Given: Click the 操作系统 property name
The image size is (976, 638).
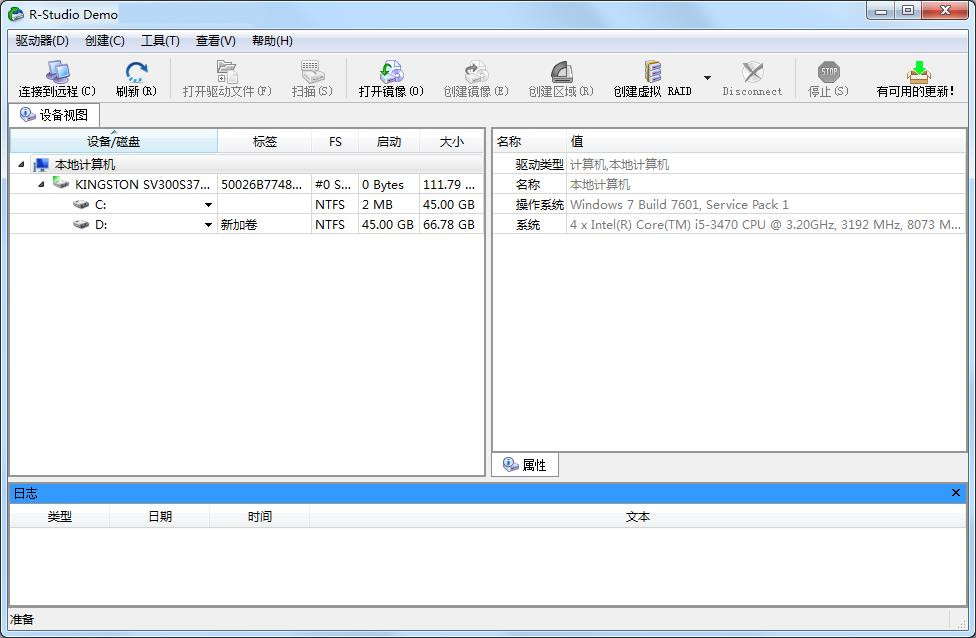Looking at the screenshot, I should coord(539,204).
